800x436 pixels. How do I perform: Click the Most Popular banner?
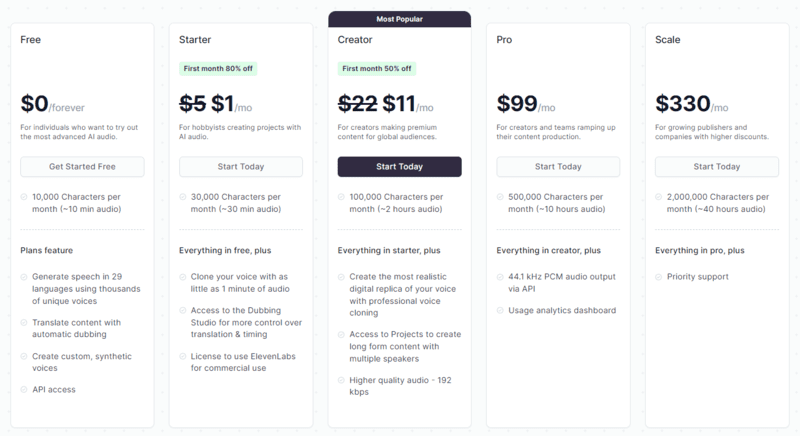399,19
